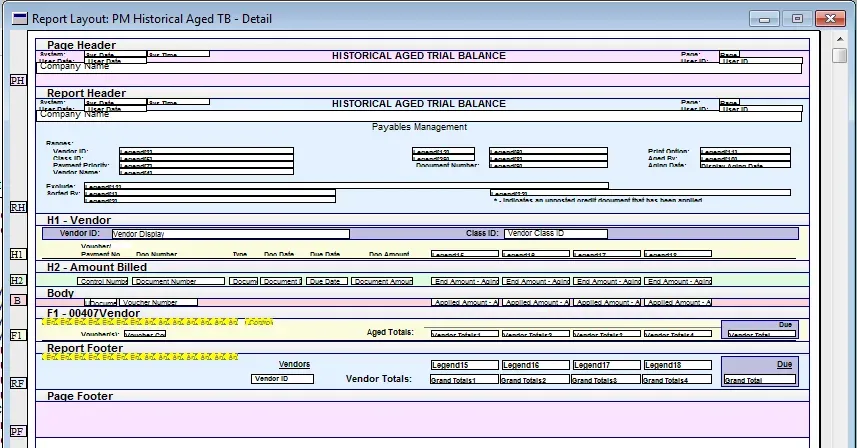857x448 pixels.
Task: Click the RF report footer section marker
Action: (x=17, y=383)
